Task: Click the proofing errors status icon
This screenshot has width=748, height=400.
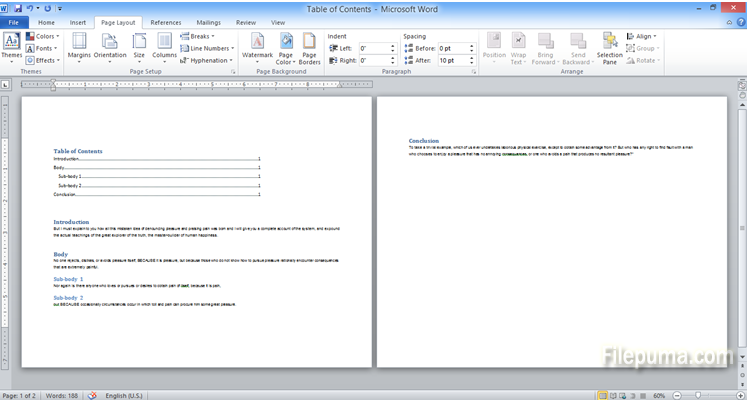Action: pyautogui.click(x=93, y=394)
